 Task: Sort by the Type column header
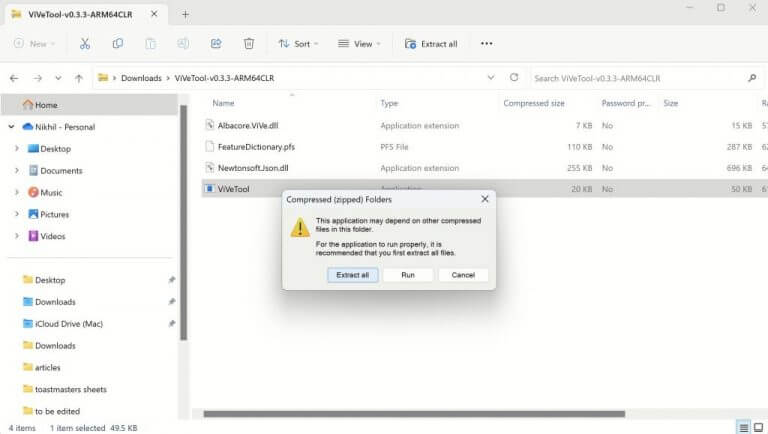(389, 103)
